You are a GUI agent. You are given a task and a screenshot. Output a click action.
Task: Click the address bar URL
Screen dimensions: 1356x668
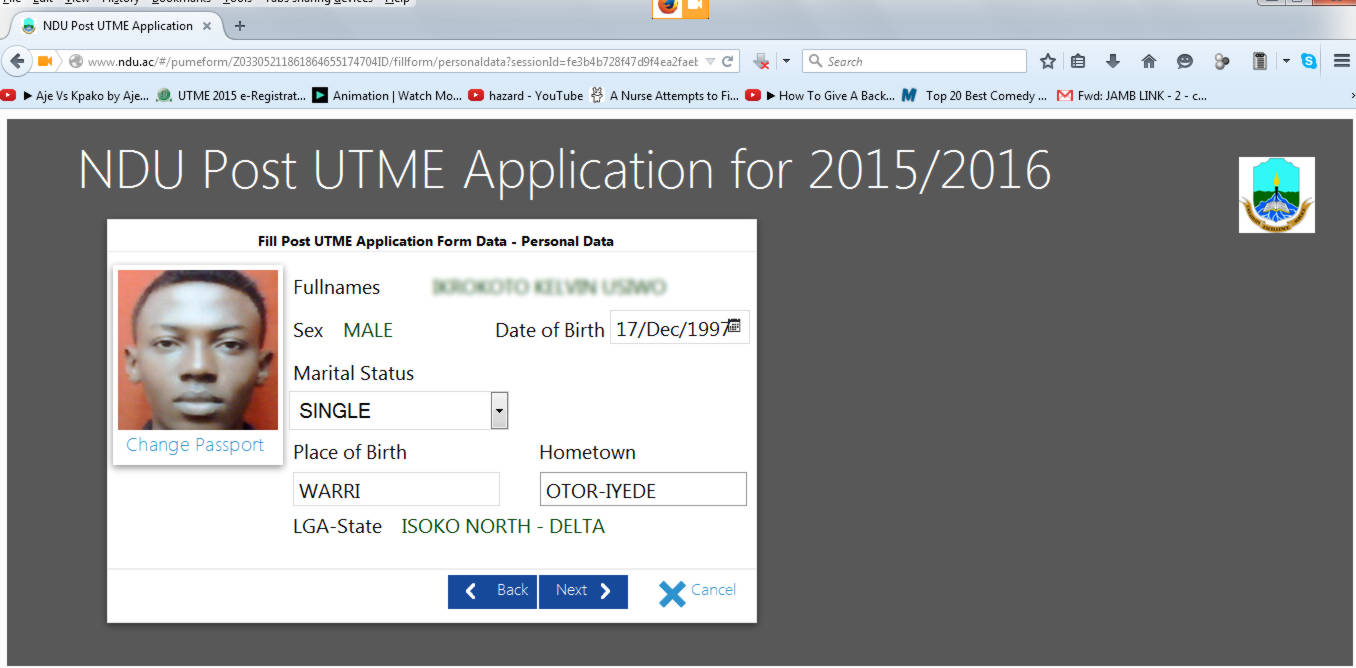pyautogui.click(x=393, y=61)
